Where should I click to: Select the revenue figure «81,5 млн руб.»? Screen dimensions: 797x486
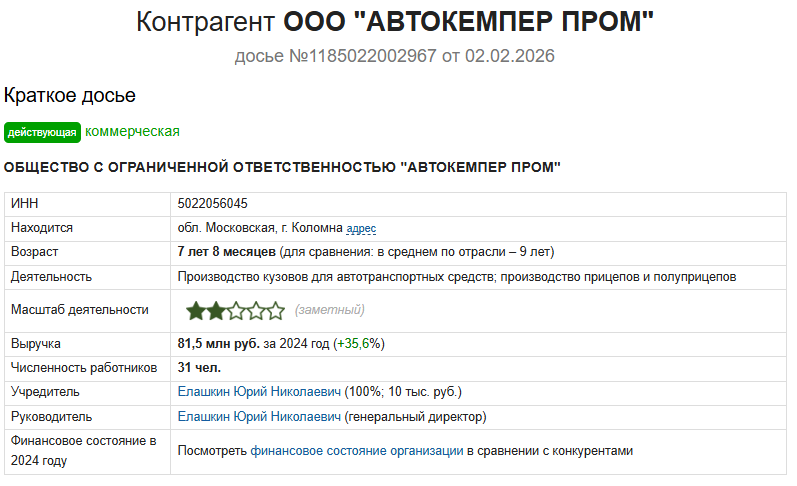point(219,343)
